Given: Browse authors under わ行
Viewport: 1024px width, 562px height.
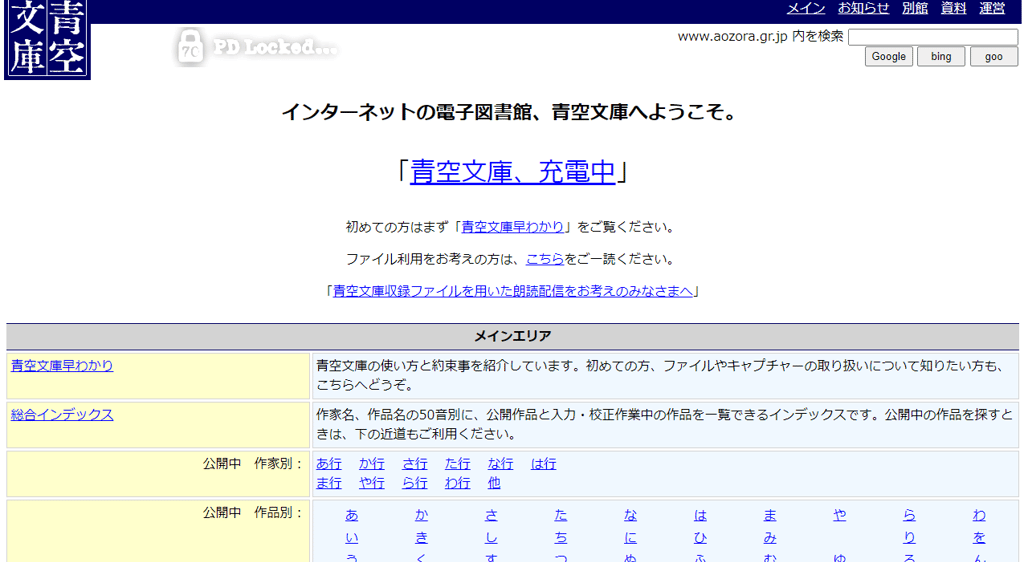Looking at the screenshot, I should pyautogui.click(x=457, y=483).
